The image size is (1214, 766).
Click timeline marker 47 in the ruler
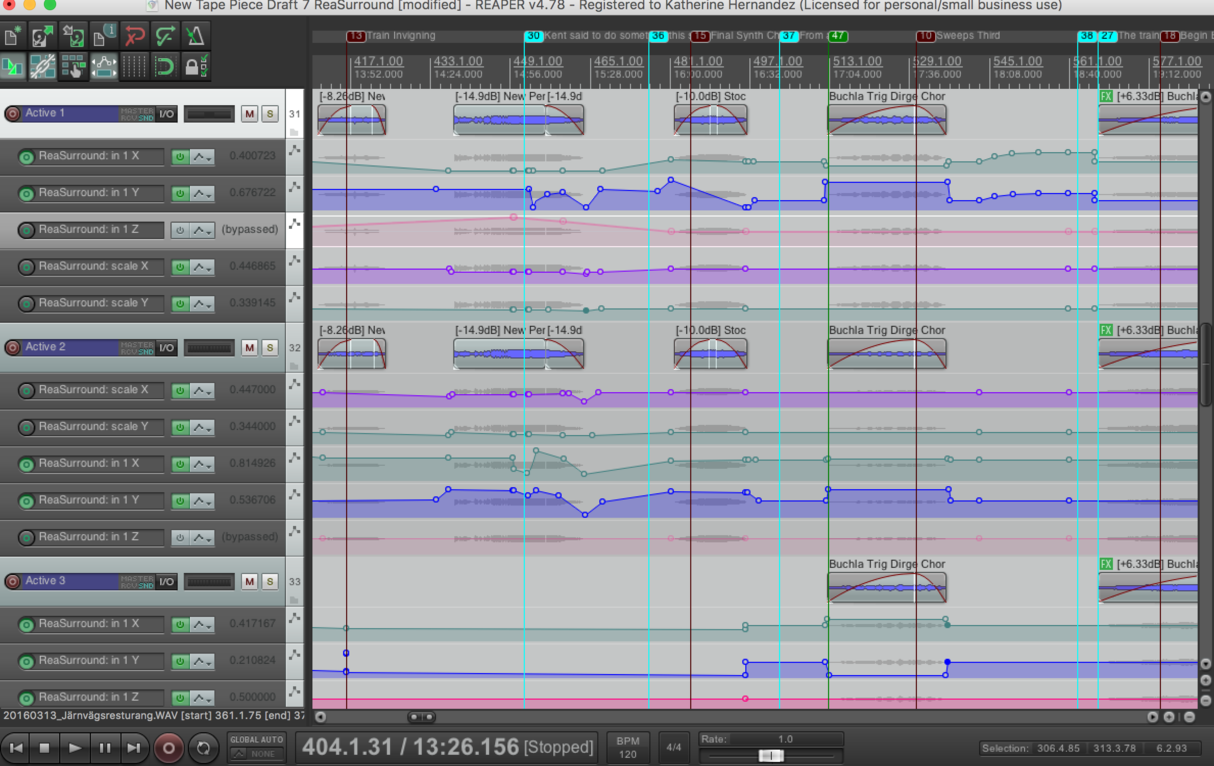coord(838,36)
